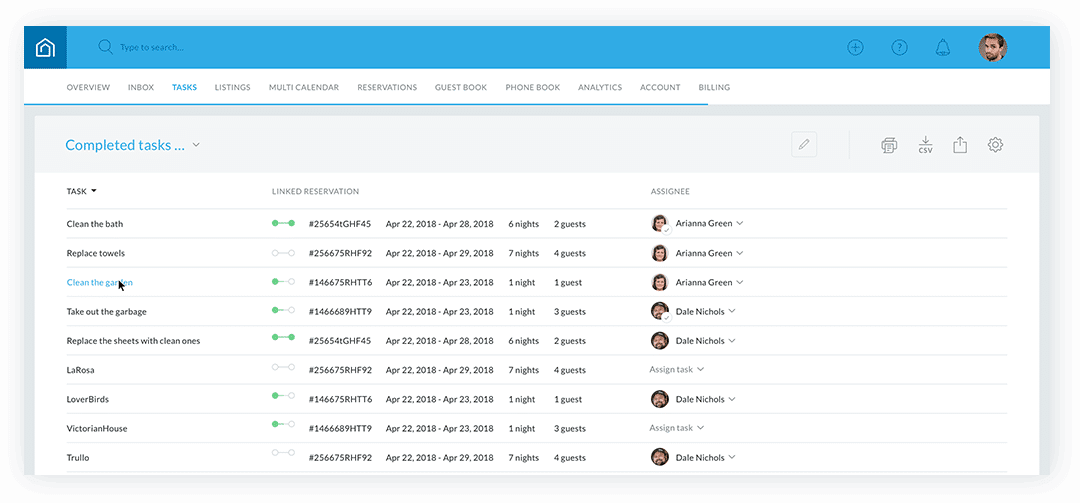The height and width of the screenshot is (503, 1080).
Task: Open Replace towels task
Action: coord(96,253)
